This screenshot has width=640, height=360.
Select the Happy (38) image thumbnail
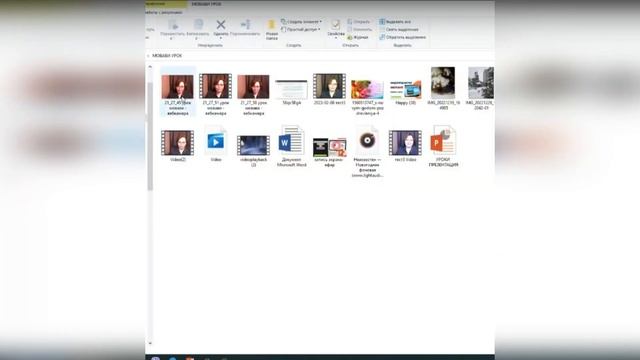(405, 90)
